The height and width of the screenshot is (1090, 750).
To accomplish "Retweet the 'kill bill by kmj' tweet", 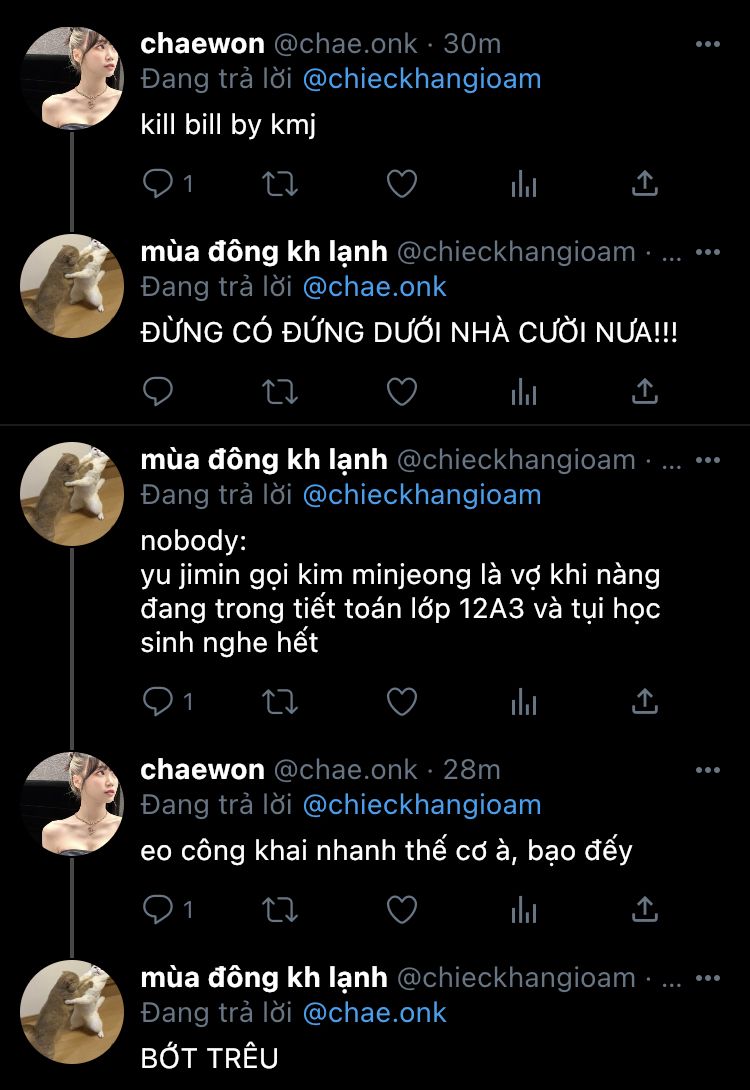I will tap(279, 184).
